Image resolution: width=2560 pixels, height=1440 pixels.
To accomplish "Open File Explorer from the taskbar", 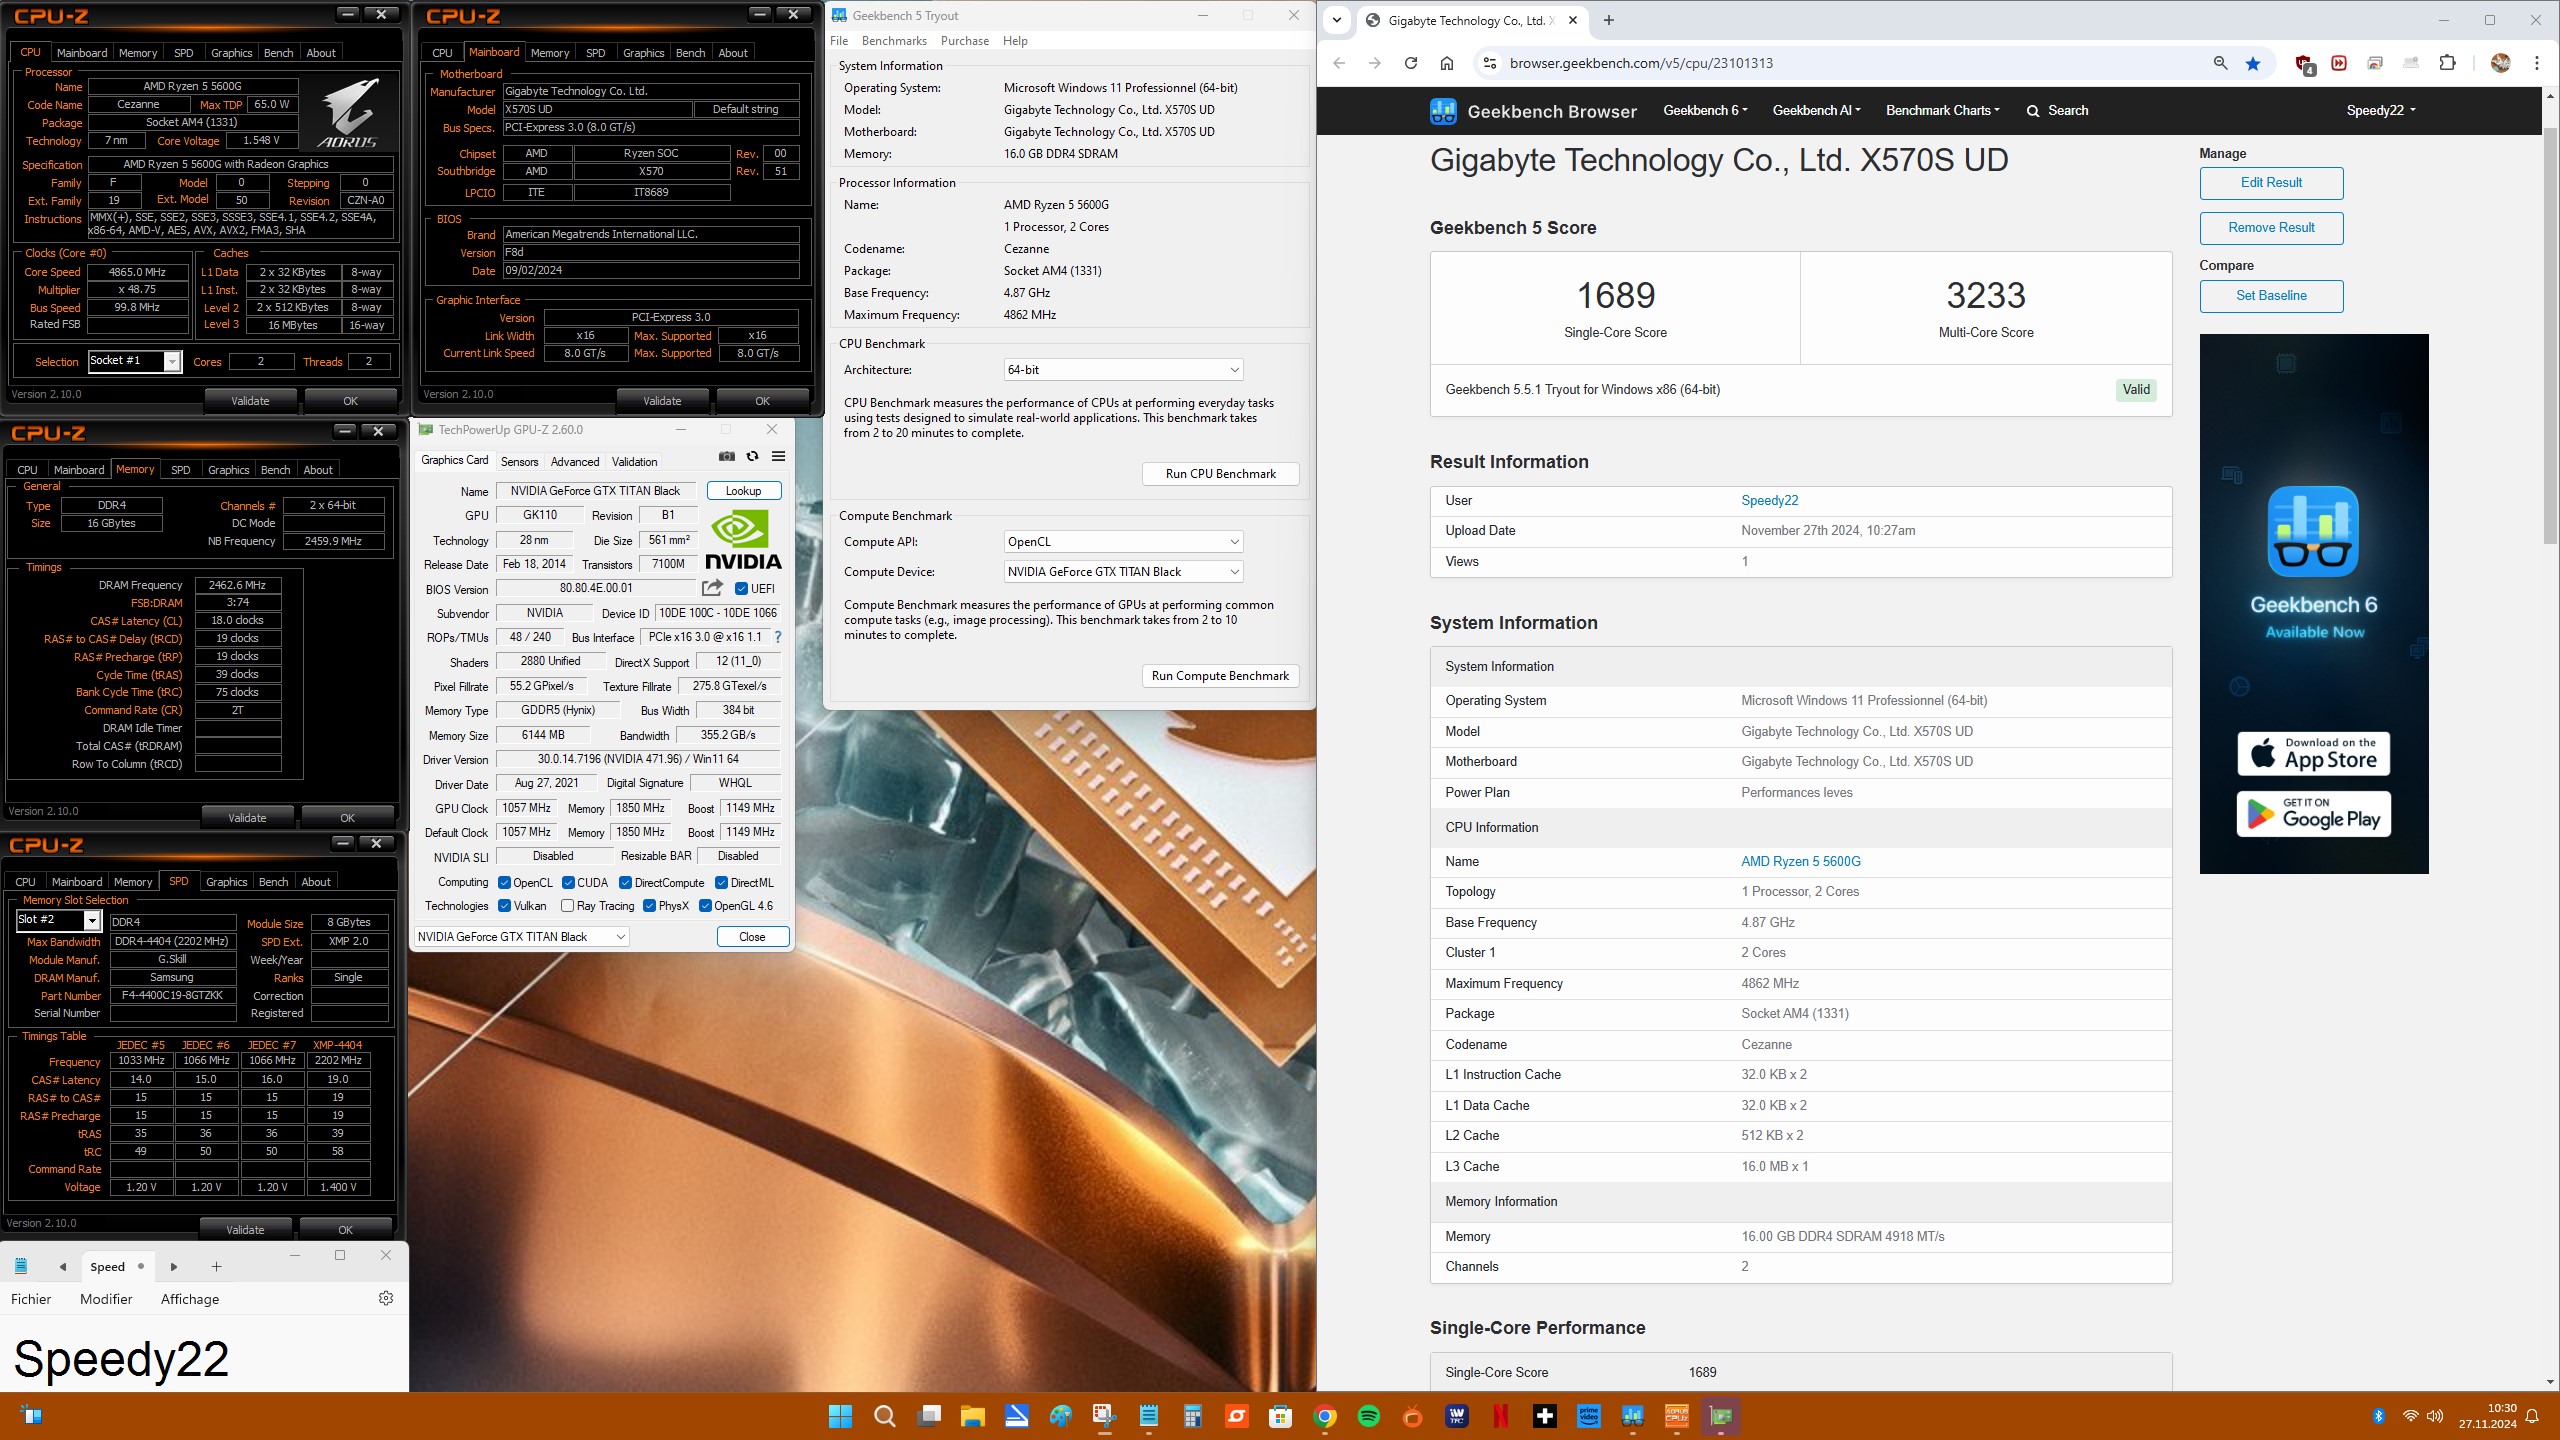I will (x=972, y=1416).
